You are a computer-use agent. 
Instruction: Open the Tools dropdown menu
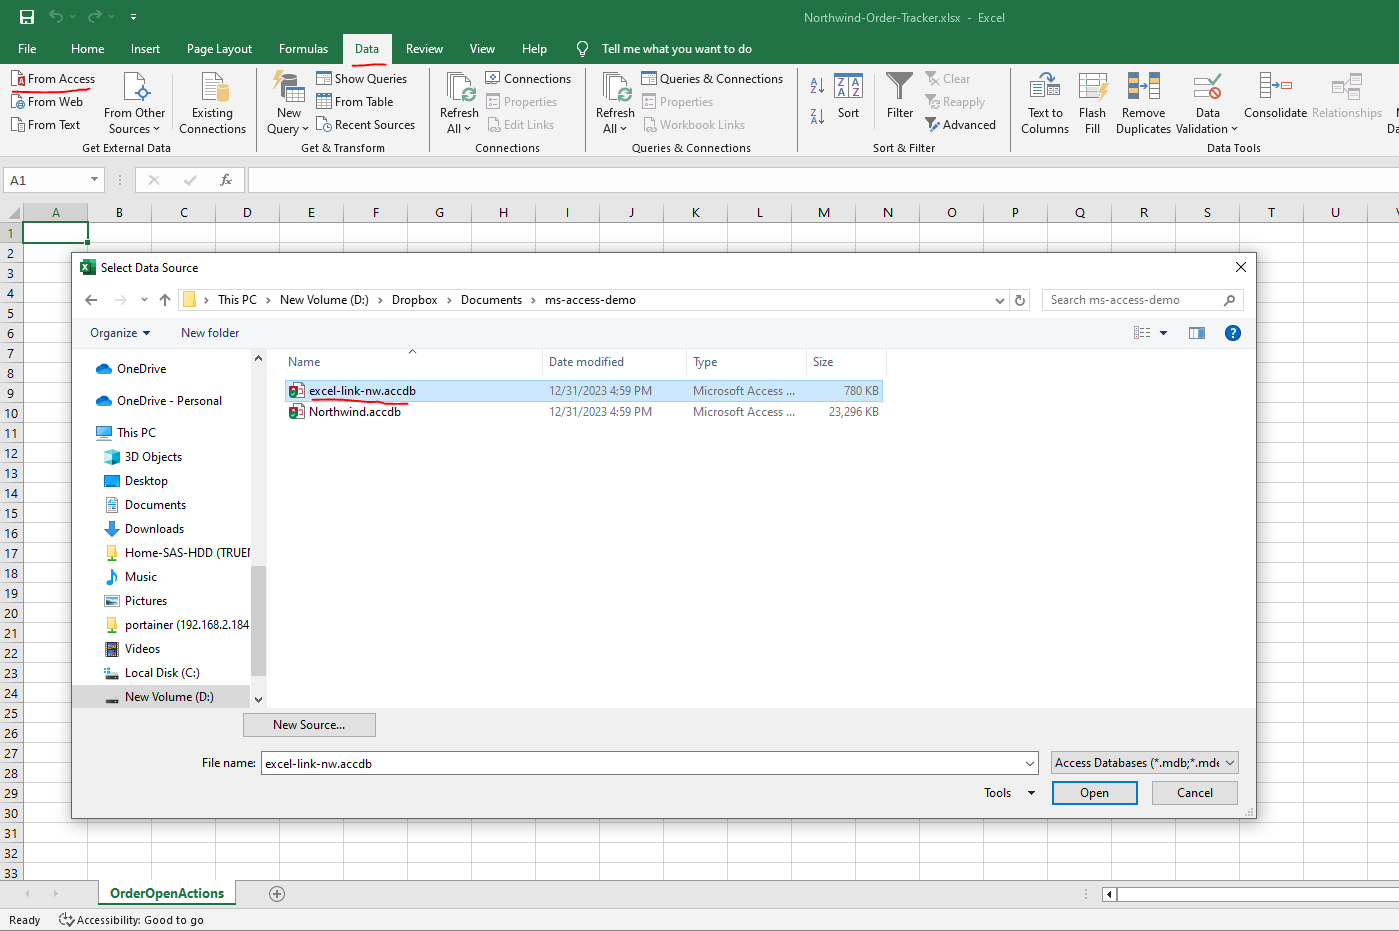(1009, 793)
